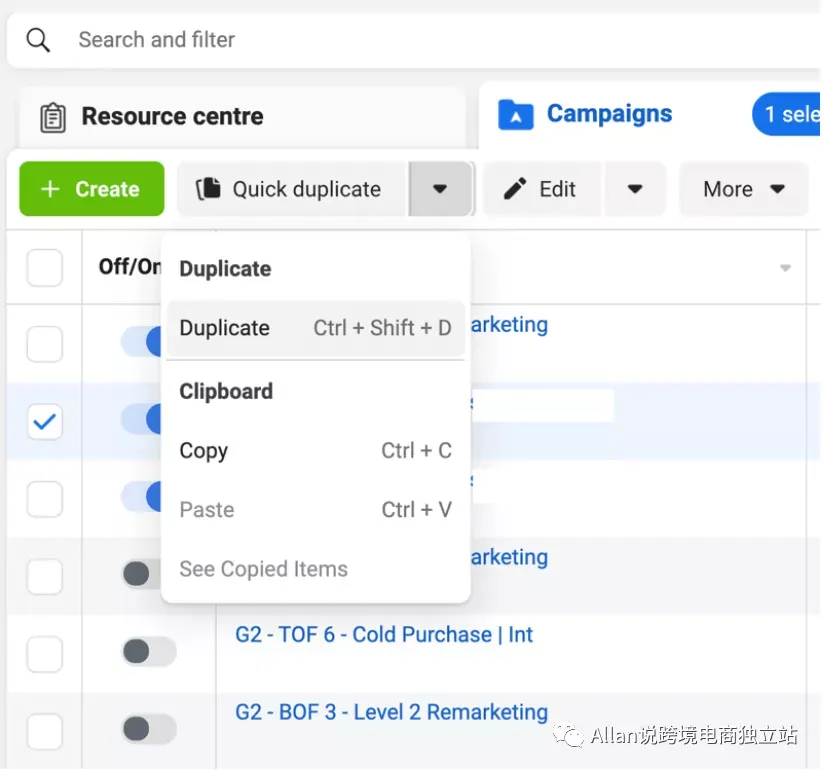Click the Campaigns folder icon

[516, 115]
